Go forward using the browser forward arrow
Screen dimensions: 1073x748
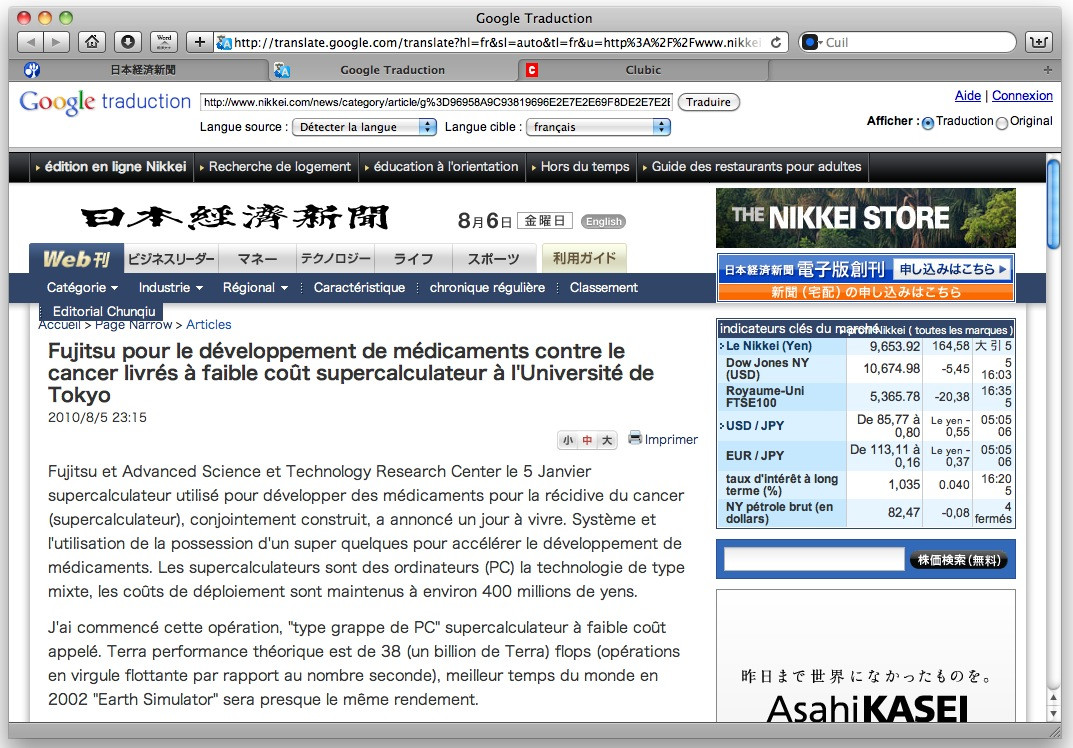[x=56, y=42]
